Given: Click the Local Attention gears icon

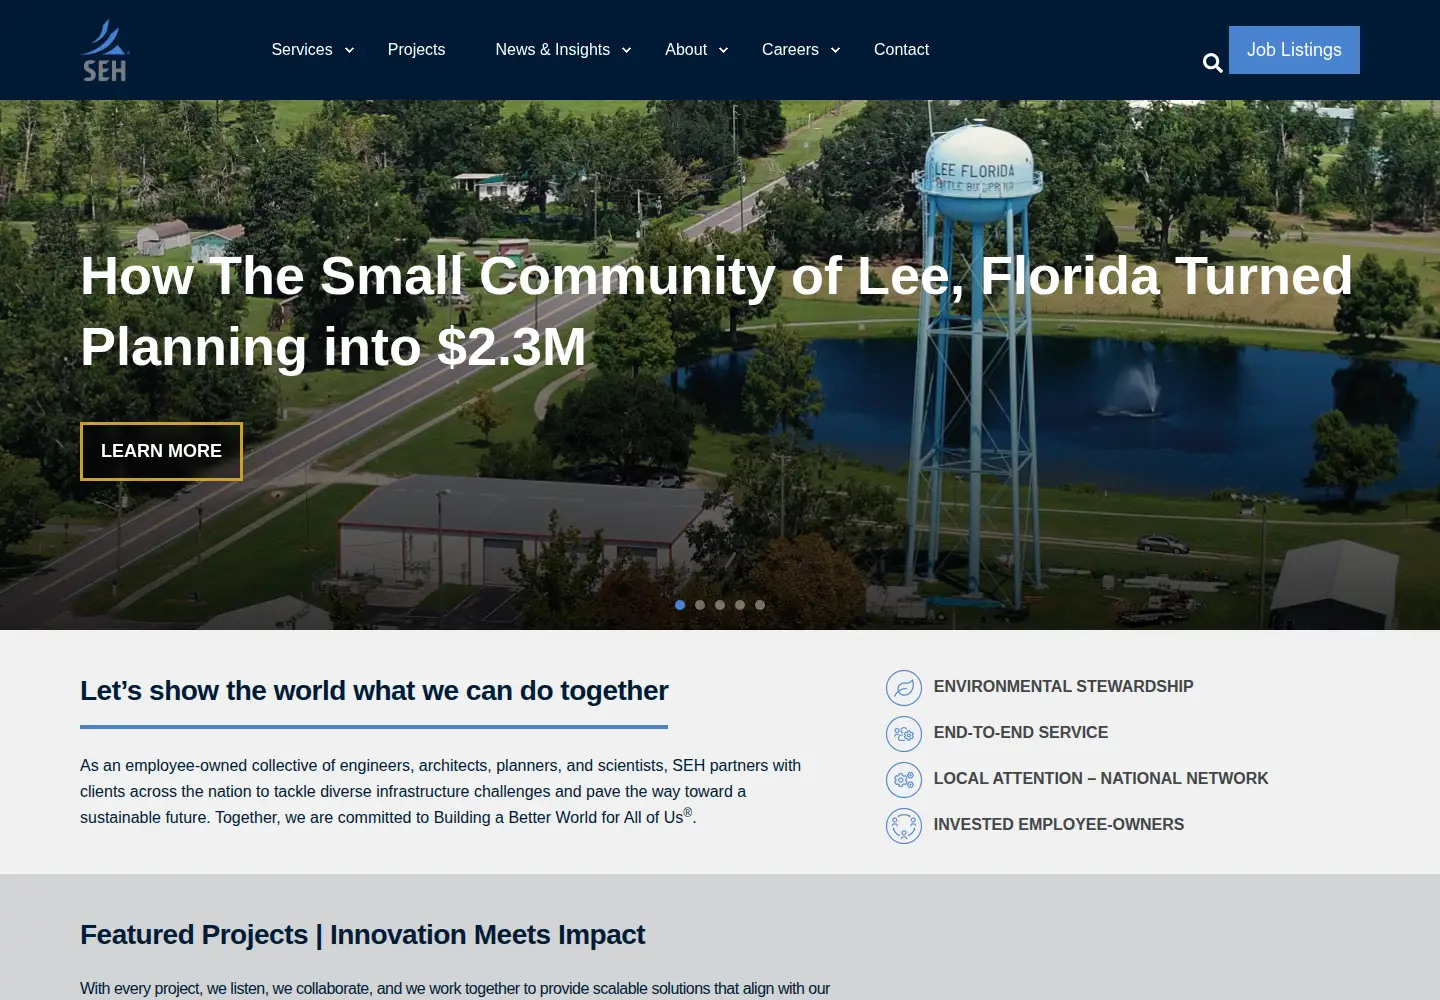Looking at the screenshot, I should pos(904,780).
